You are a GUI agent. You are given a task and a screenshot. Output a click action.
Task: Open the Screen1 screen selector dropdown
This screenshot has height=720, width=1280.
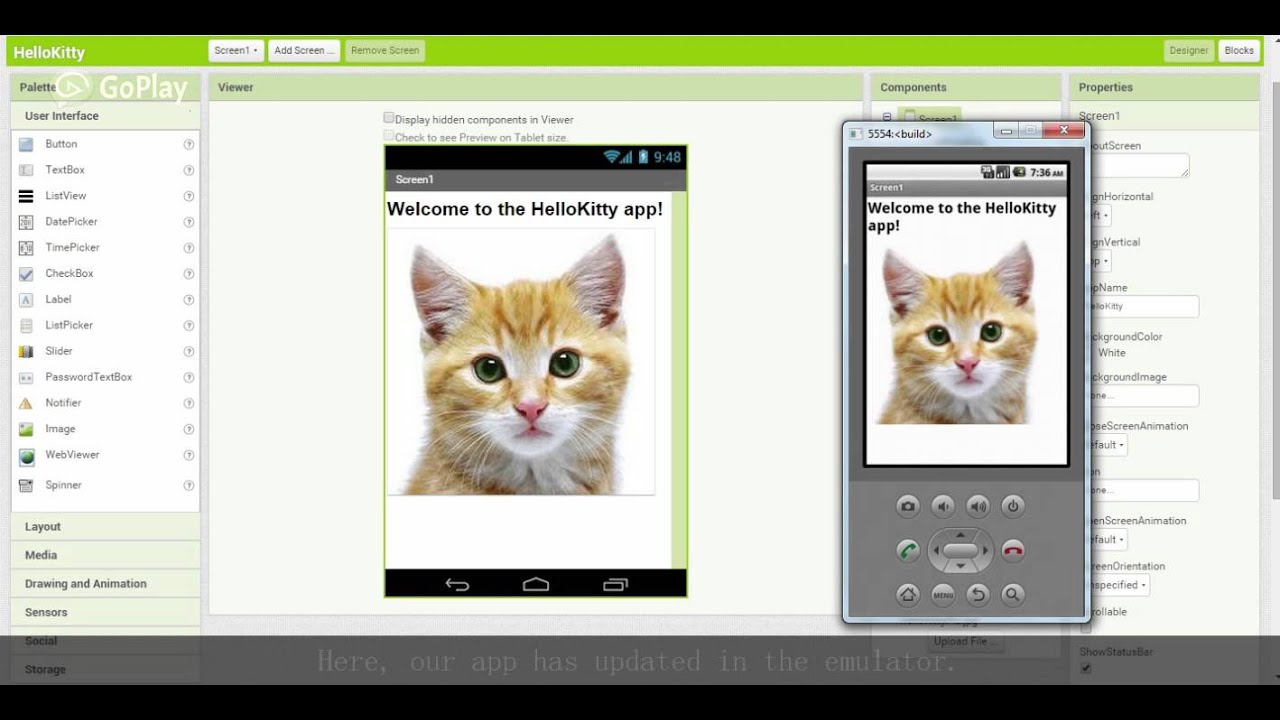pyautogui.click(x=236, y=50)
